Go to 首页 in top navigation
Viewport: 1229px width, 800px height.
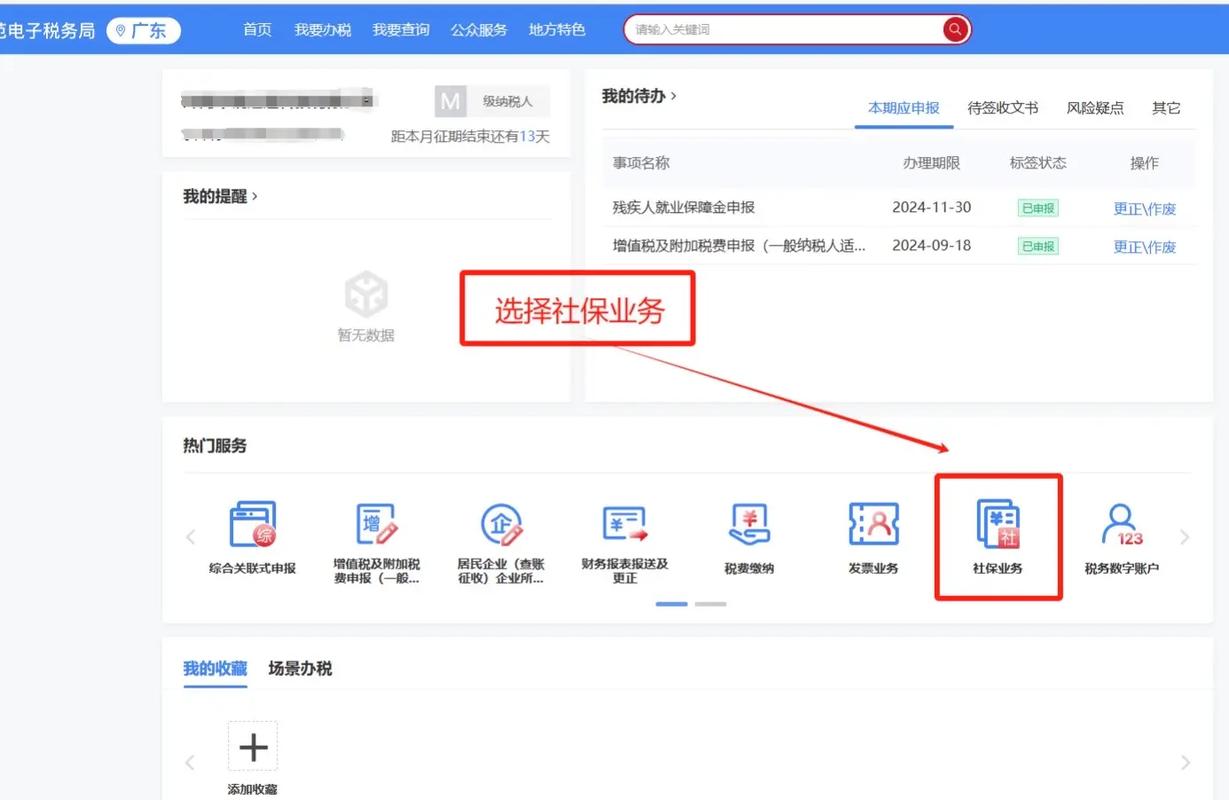coord(257,30)
